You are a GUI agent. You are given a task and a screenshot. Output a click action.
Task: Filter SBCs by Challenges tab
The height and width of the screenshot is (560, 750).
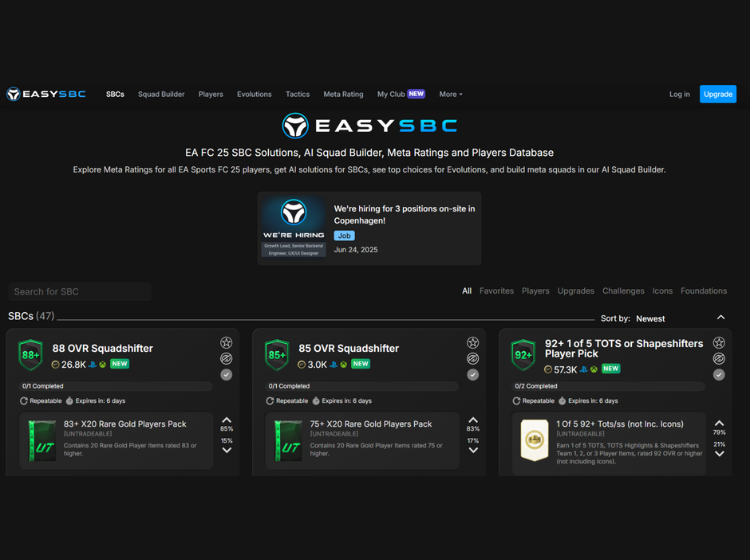[x=623, y=291]
